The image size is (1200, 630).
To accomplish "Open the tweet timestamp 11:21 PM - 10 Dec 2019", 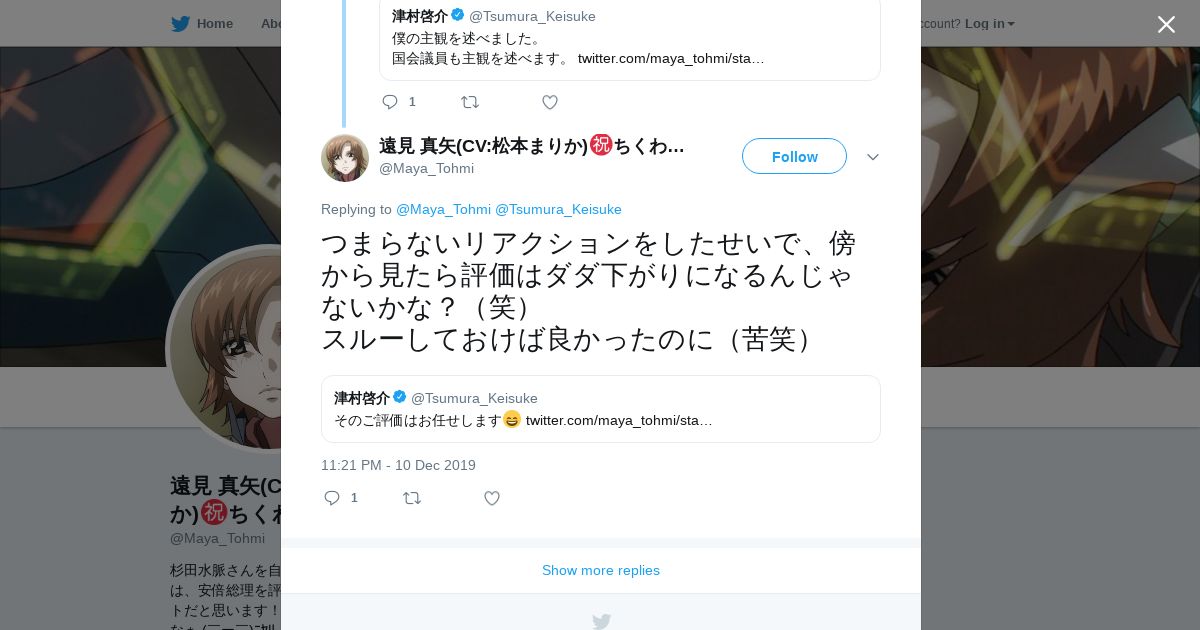I will [398, 465].
